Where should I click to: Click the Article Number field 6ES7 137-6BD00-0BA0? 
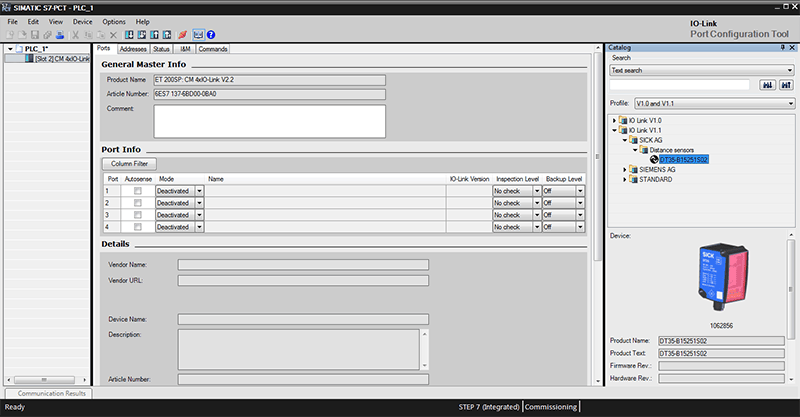(x=269, y=94)
